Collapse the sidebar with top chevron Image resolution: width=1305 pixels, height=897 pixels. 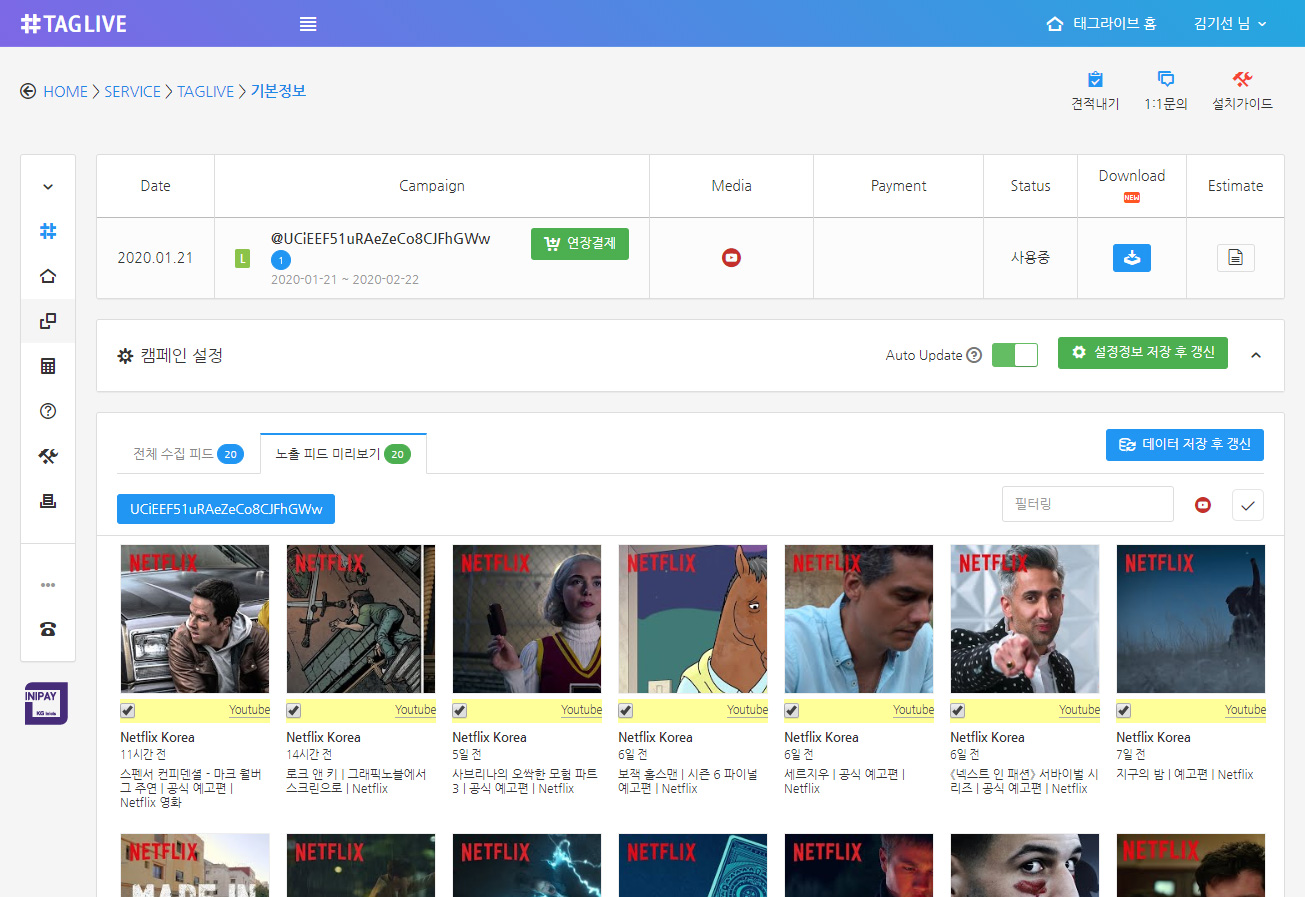coord(48,187)
